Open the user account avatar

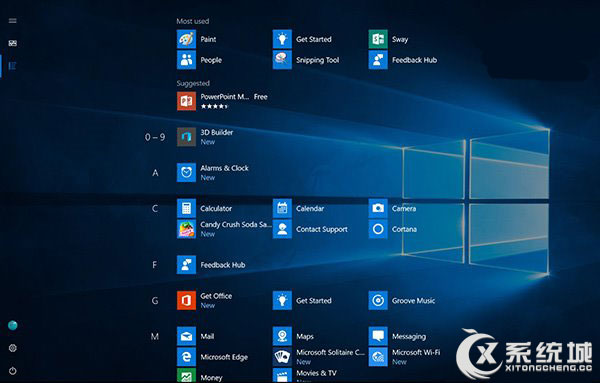(13, 325)
